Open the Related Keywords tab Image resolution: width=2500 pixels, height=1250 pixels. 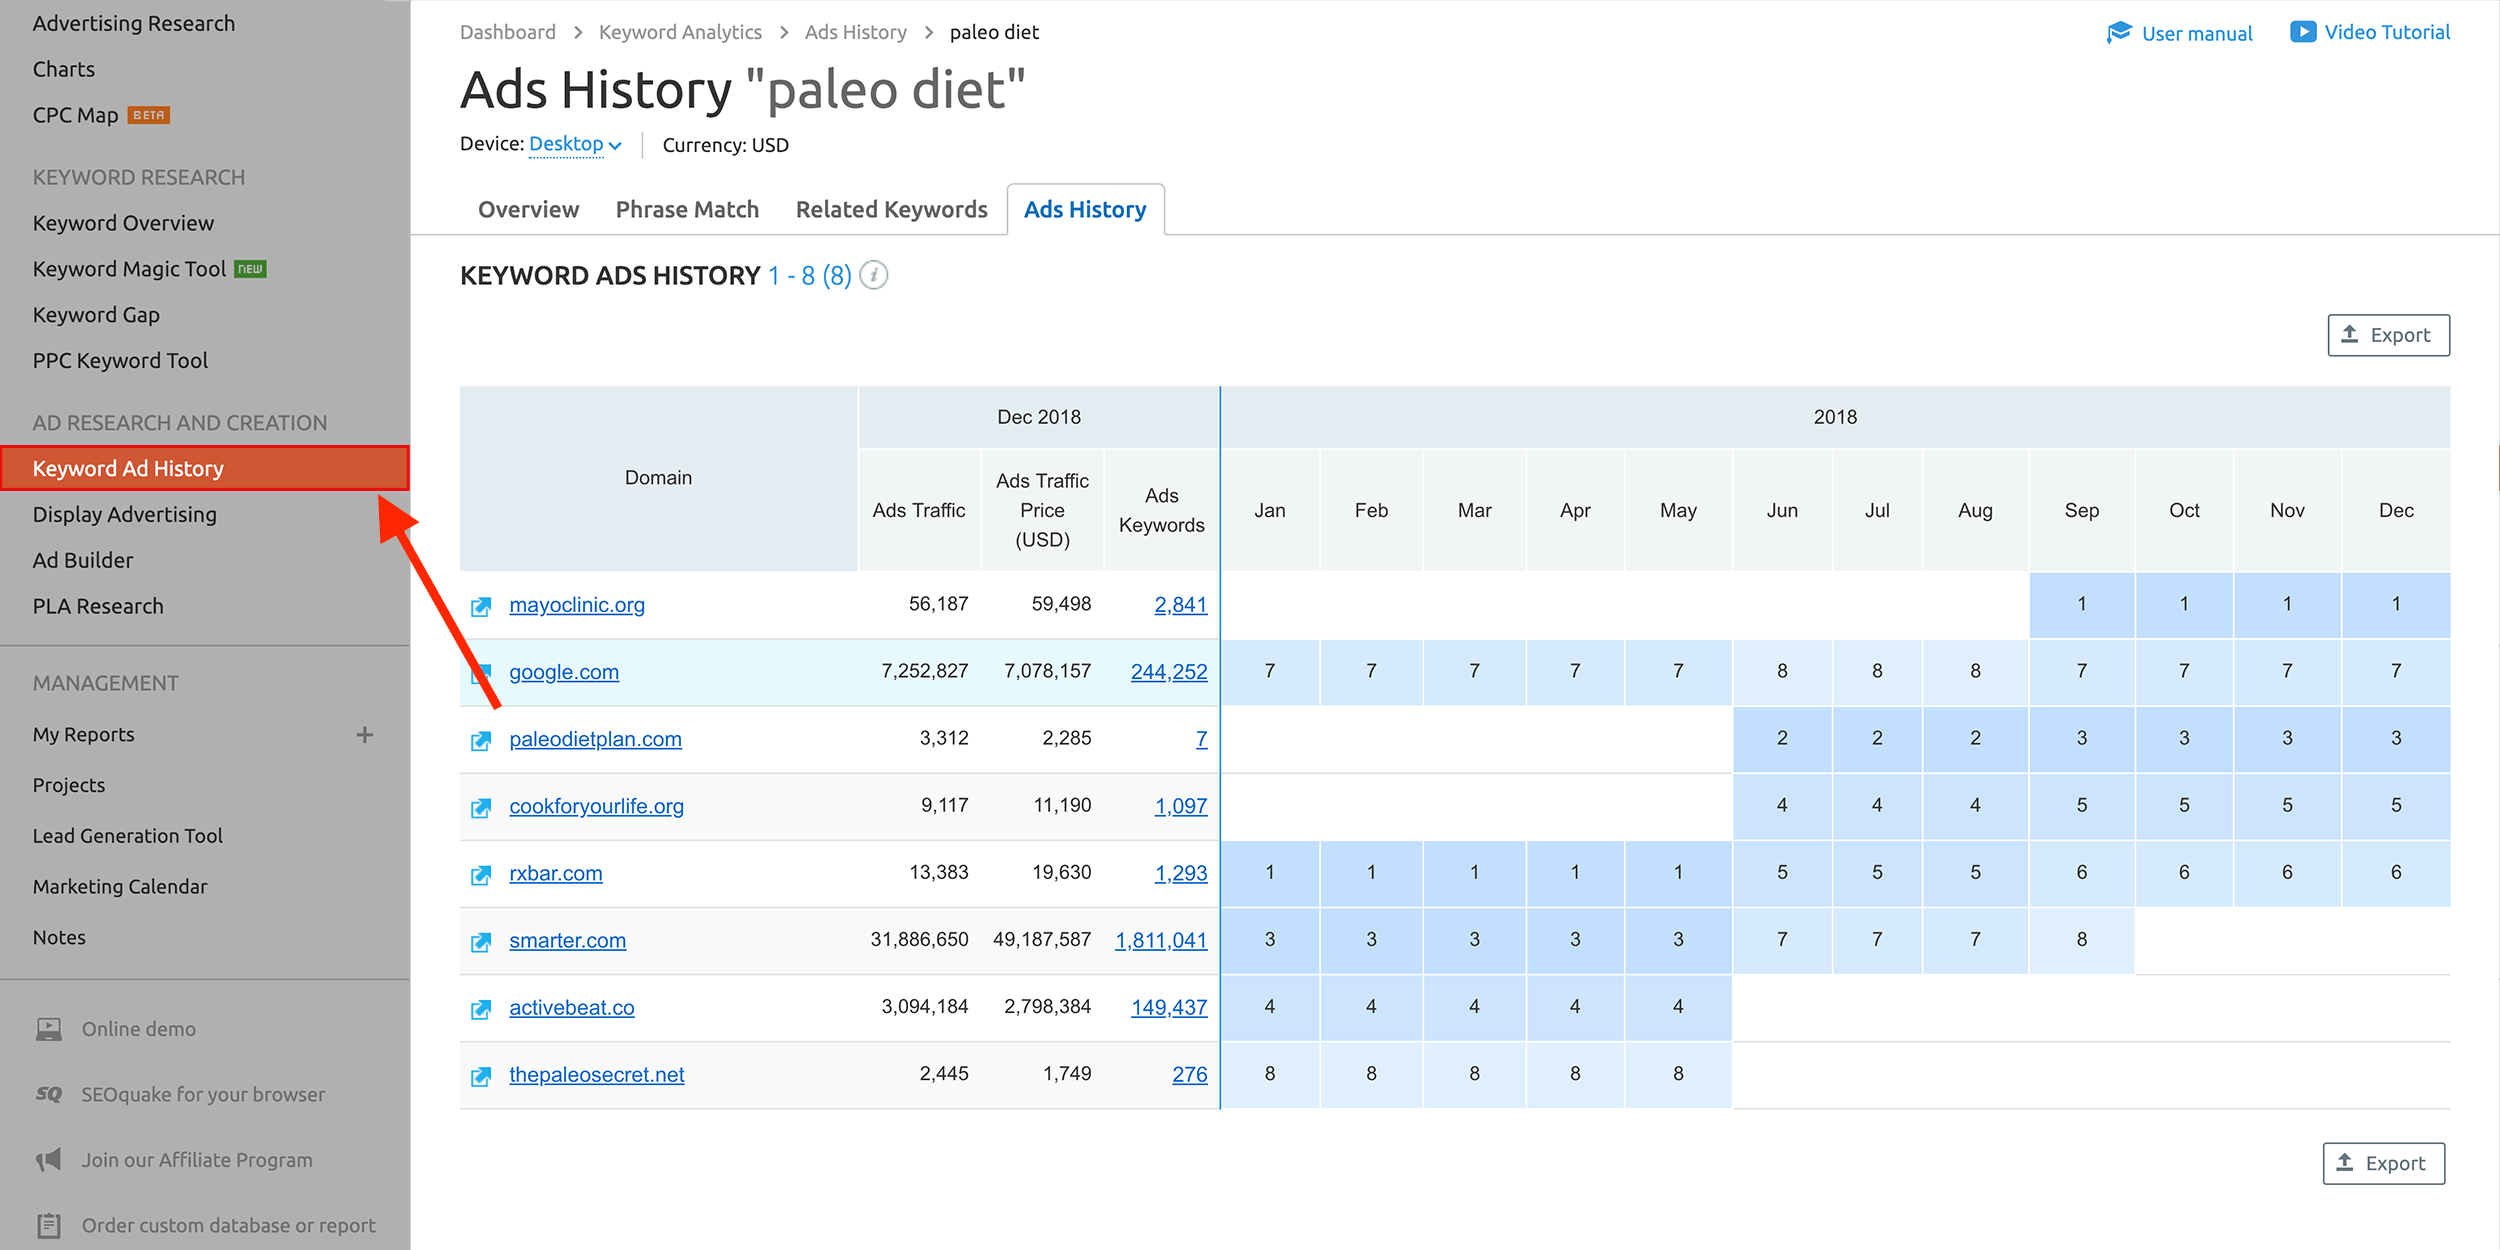point(891,209)
